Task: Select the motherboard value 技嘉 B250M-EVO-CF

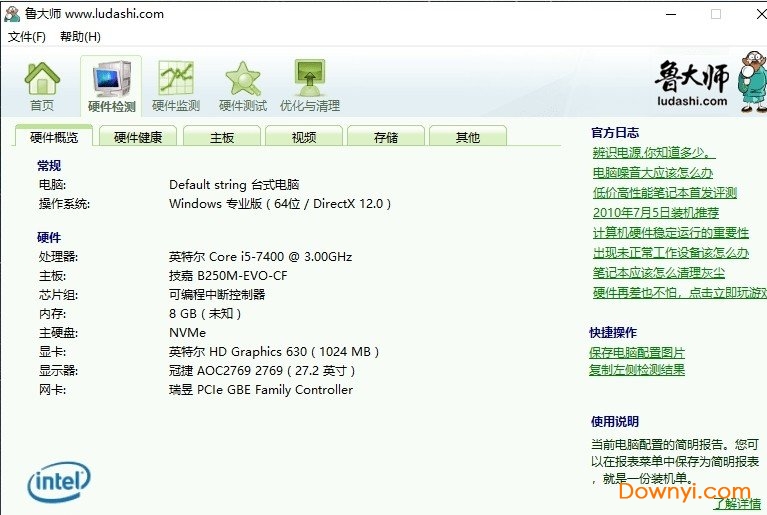Action: (228, 275)
